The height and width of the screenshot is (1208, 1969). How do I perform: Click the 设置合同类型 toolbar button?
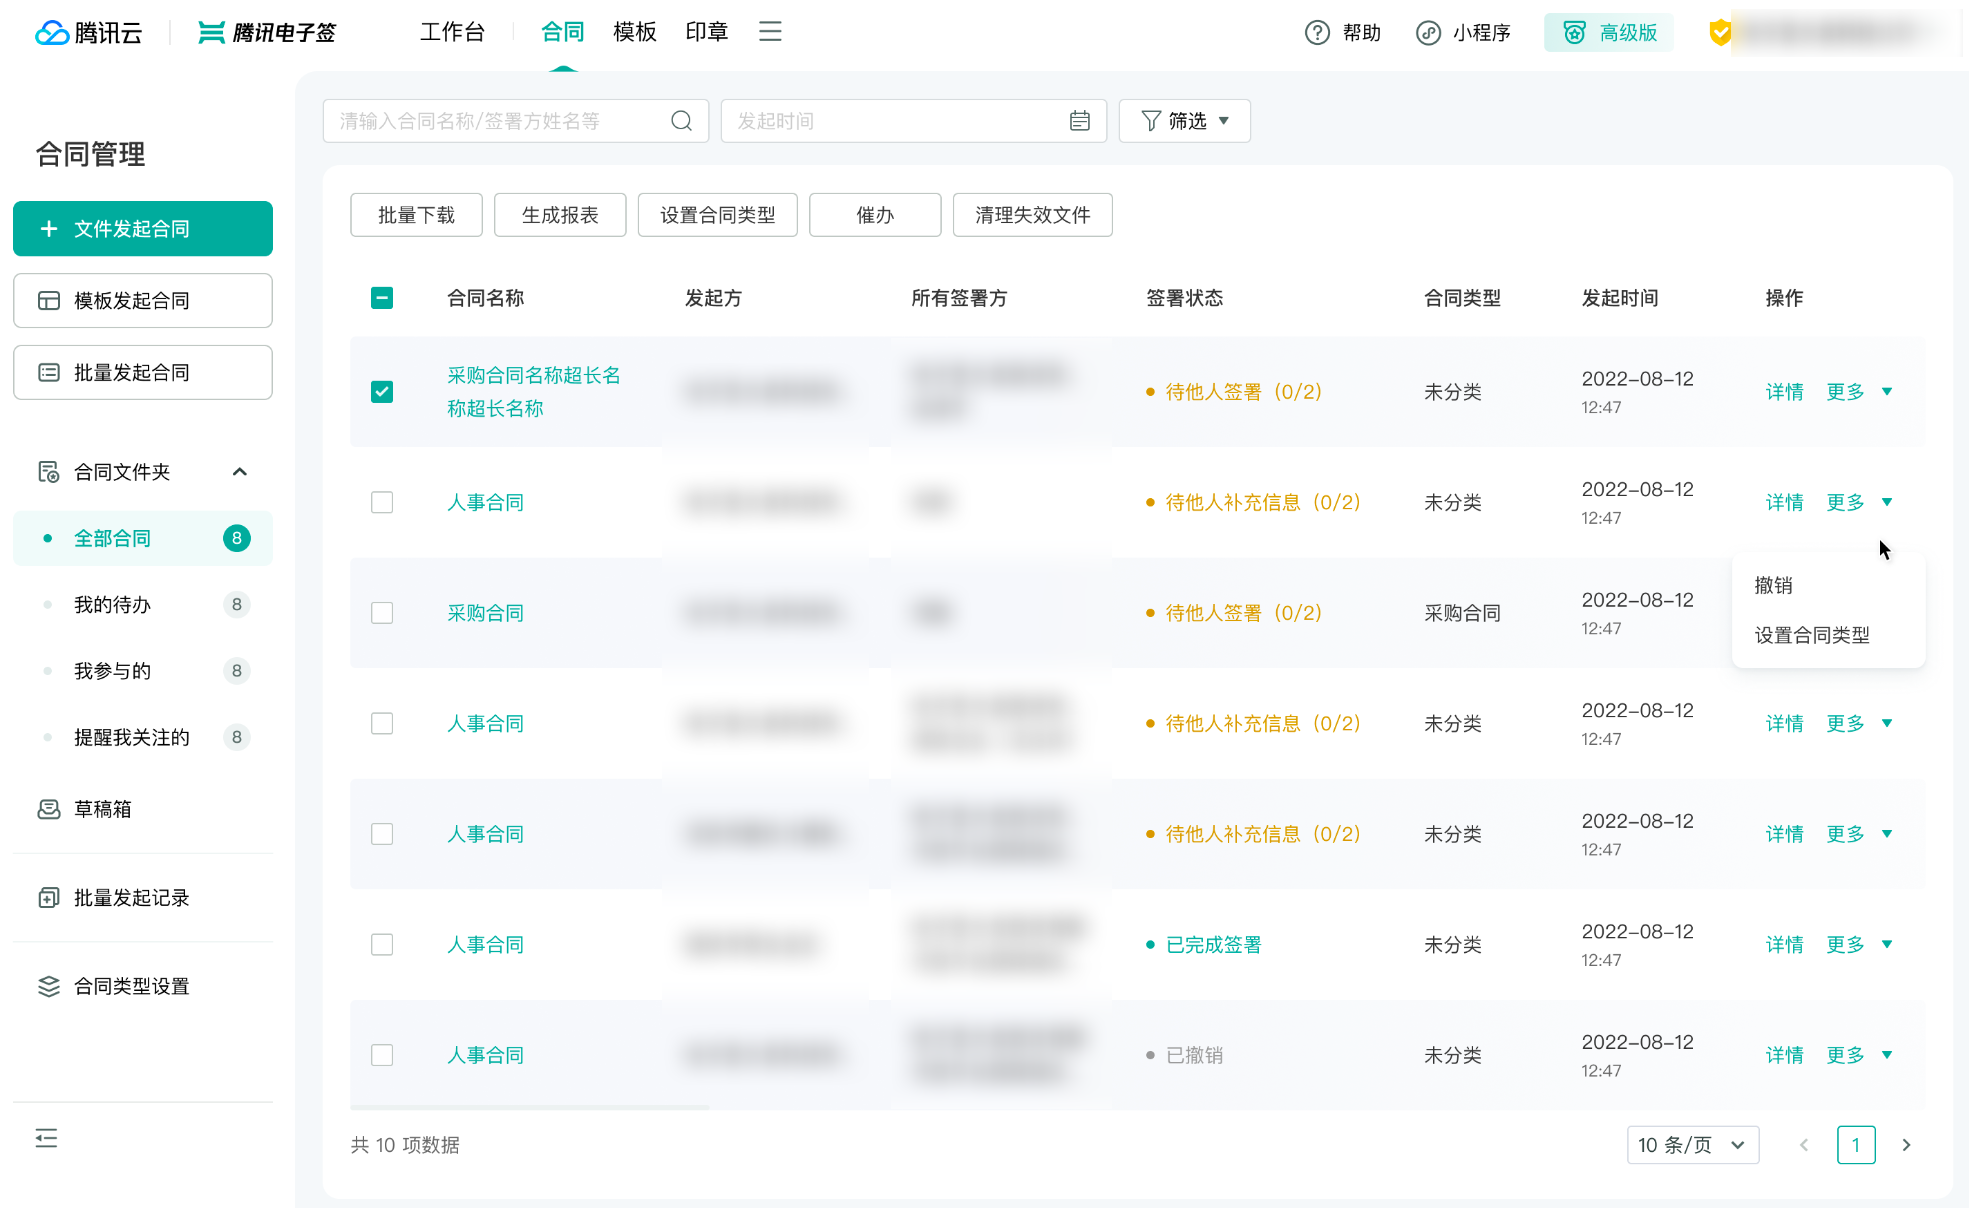pos(718,215)
